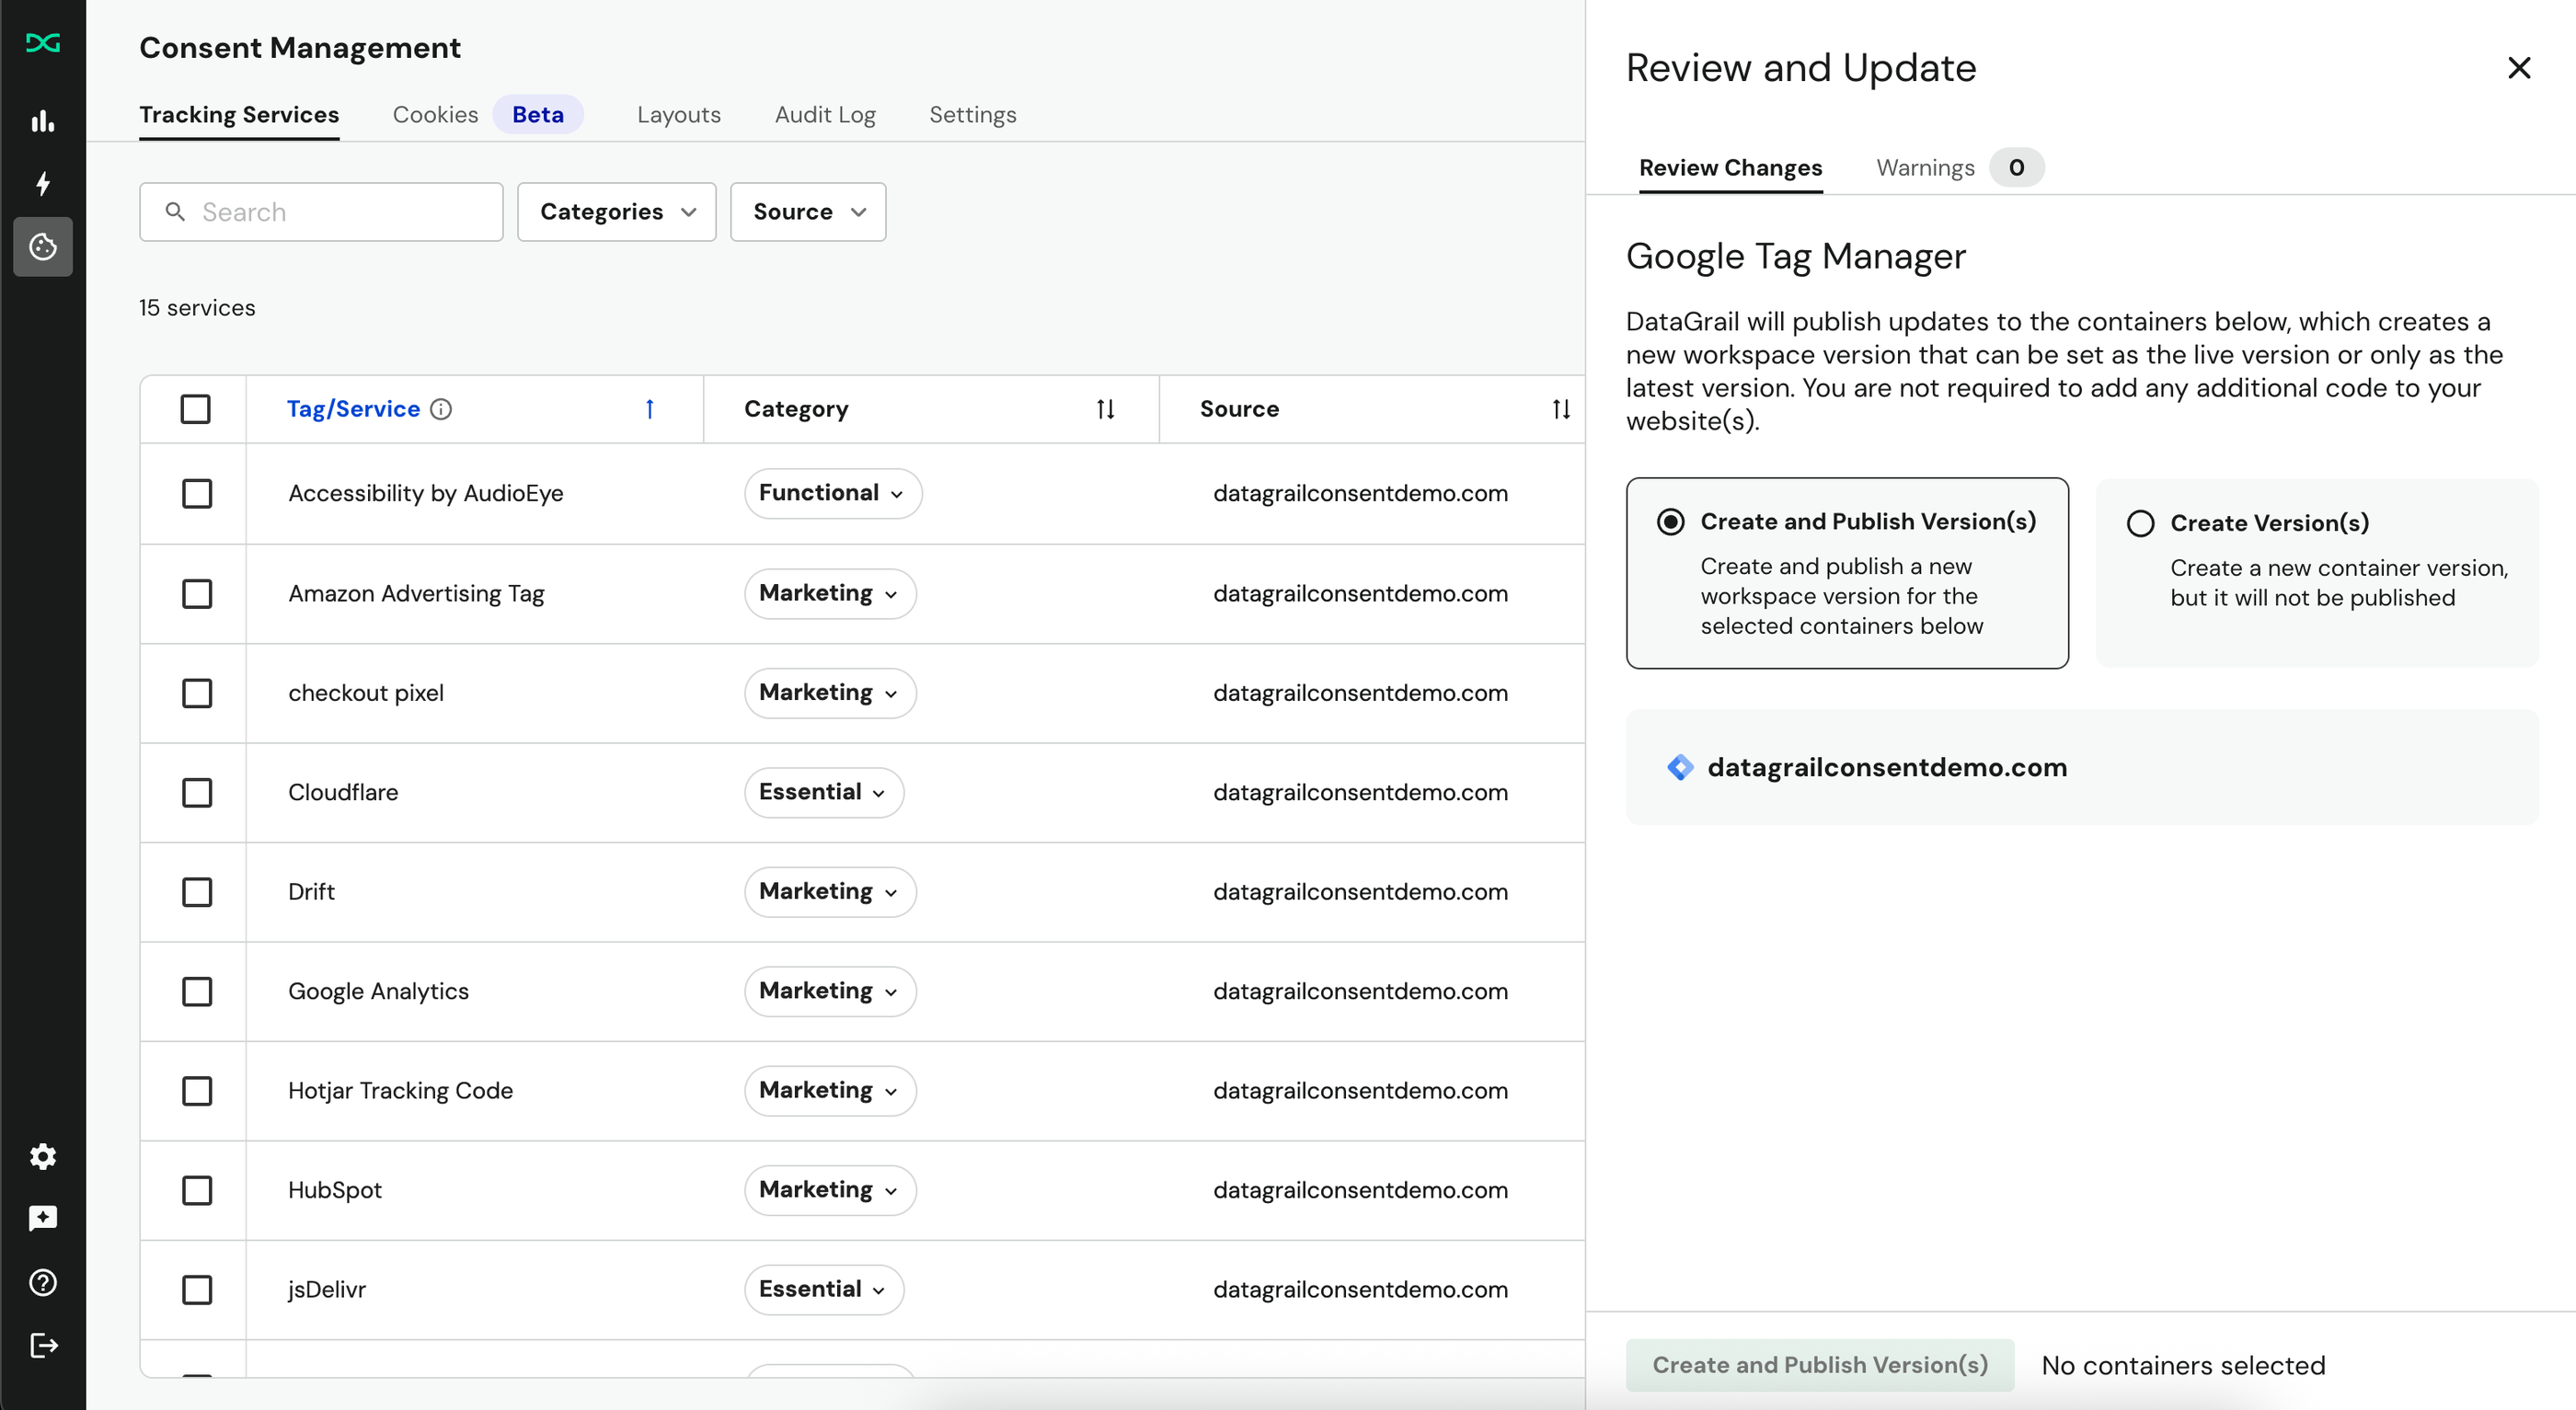Open the lightning bolt sidebar icon
The height and width of the screenshot is (1410, 2576).
click(x=43, y=184)
